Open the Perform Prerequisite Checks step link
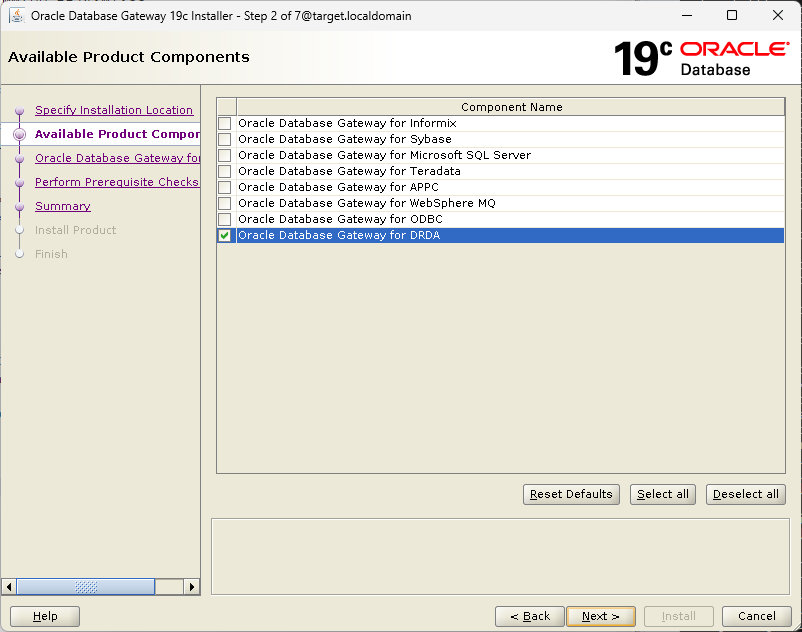Viewport: 802px width, 632px height. (x=117, y=182)
